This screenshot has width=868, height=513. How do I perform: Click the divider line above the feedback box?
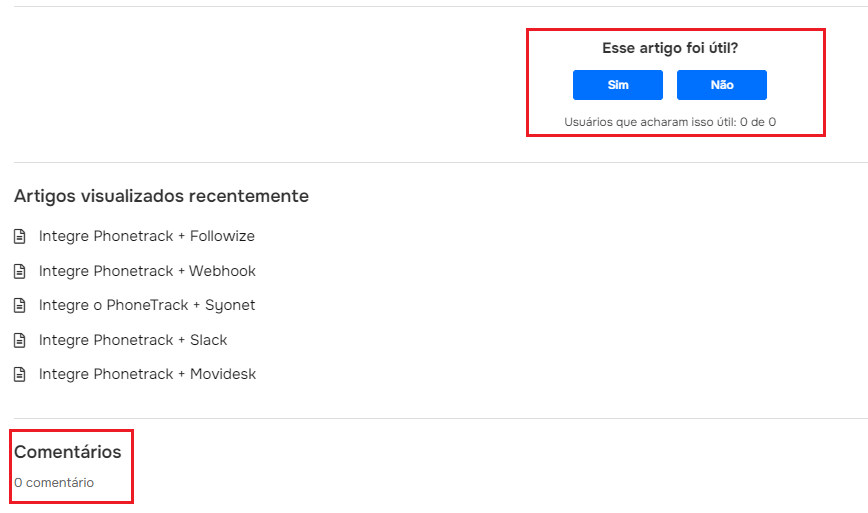pos(441,7)
